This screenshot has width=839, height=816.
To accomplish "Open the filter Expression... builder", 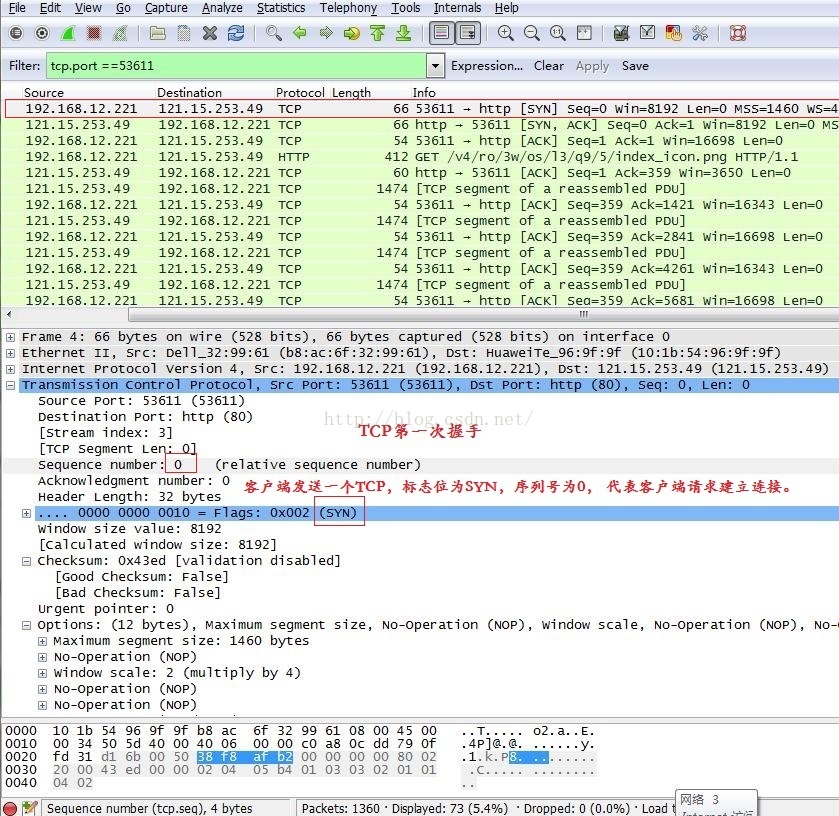I will point(487,66).
